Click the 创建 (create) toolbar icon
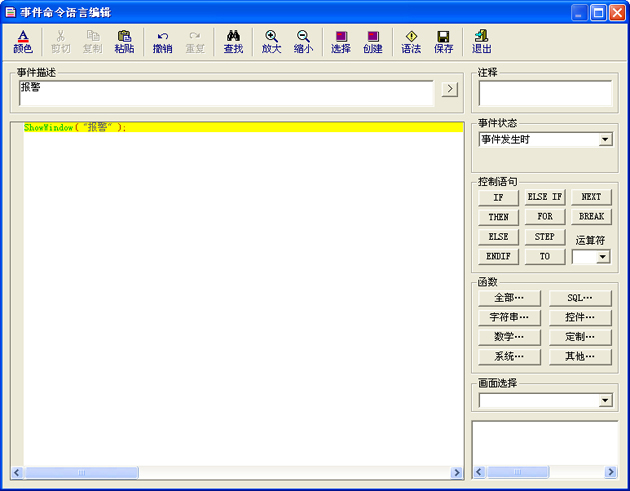 373,42
